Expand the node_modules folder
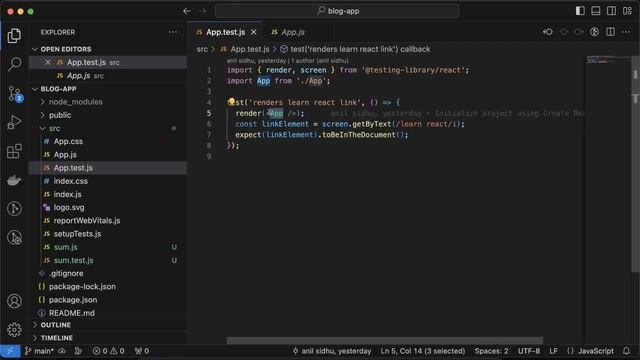The width and height of the screenshot is (640, 360). pyautogui.click(x=108, y=102)
